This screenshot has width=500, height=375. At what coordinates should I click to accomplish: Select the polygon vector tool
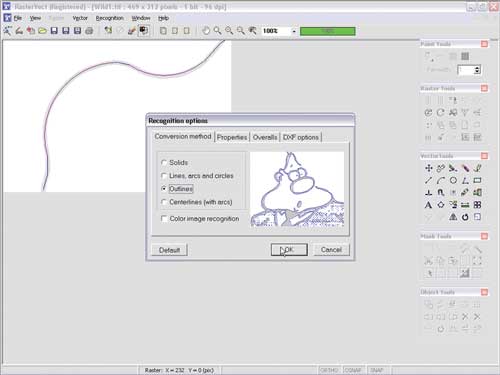pos(441,205)
